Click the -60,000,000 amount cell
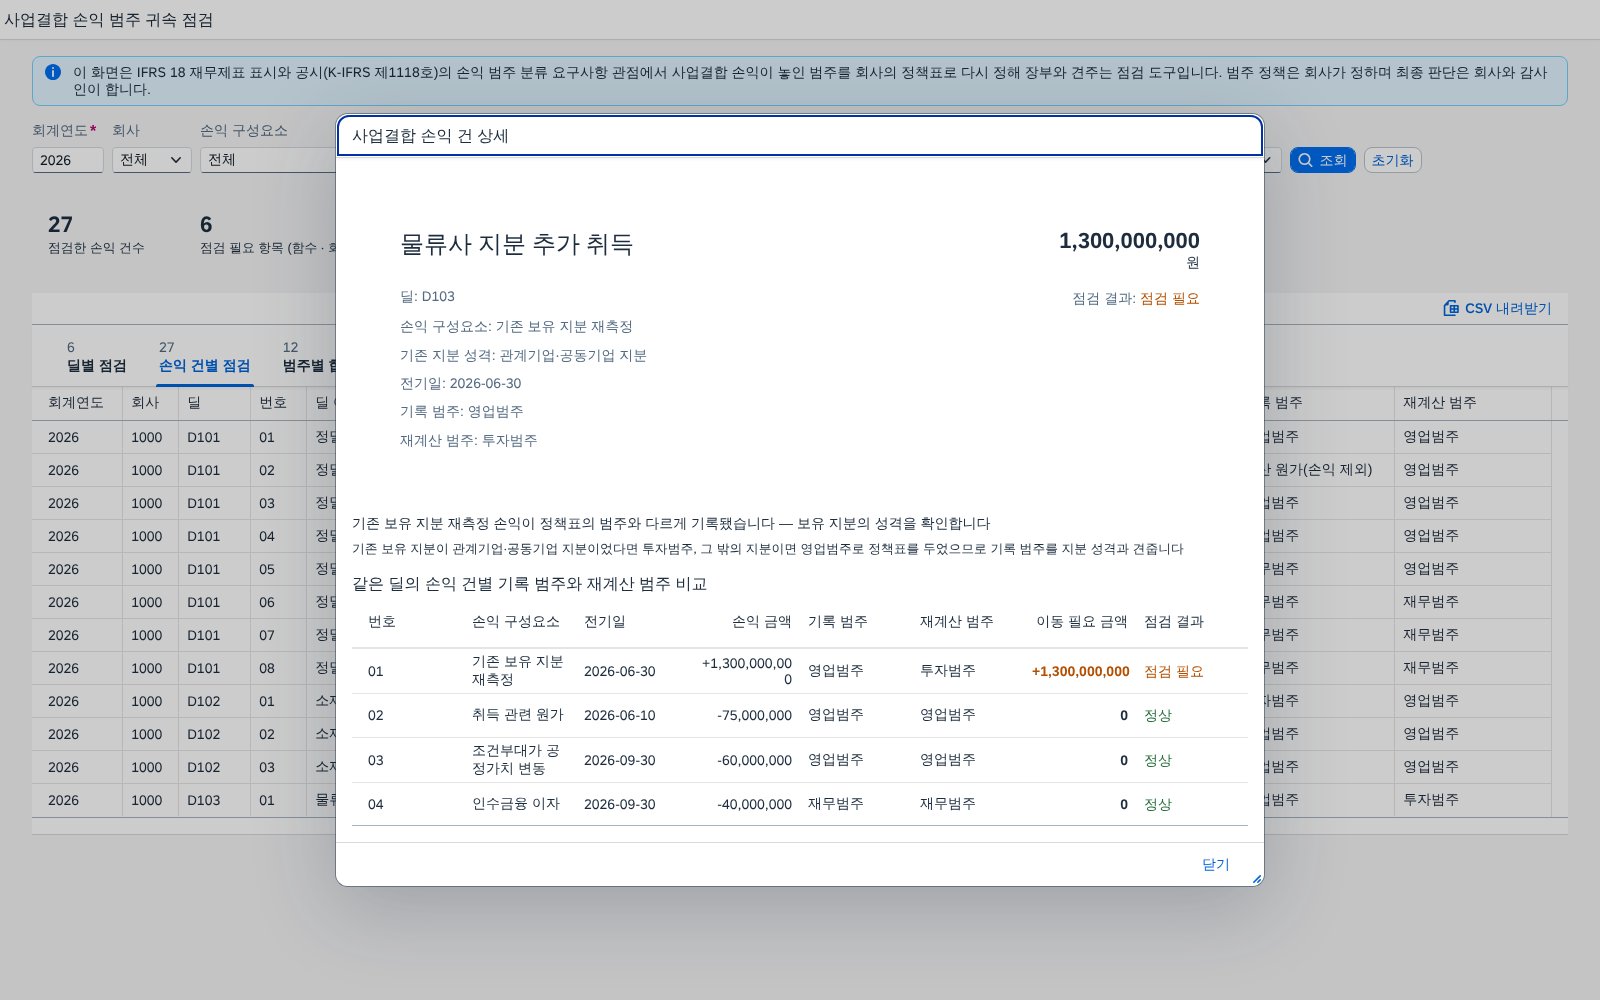Screen dimensions: 1600x1000 754,761
